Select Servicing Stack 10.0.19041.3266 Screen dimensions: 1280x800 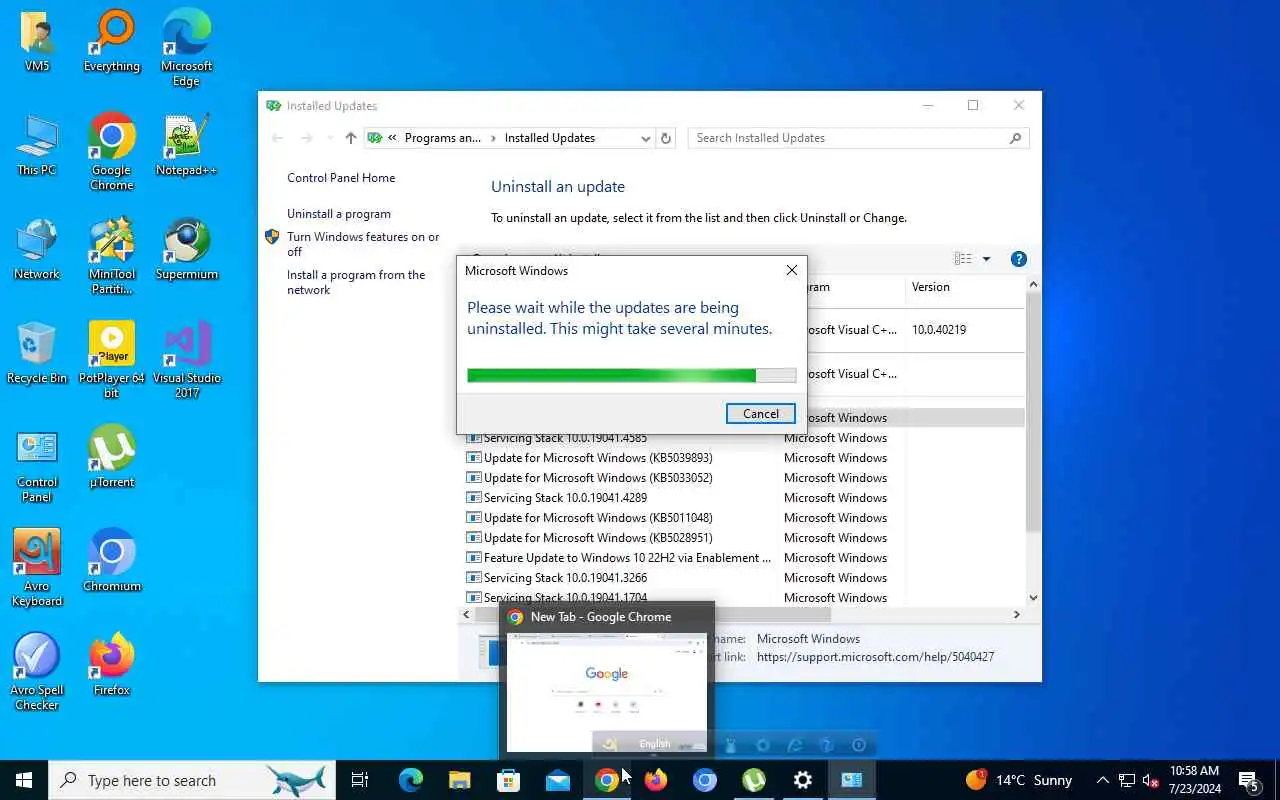tap(565, 578)
